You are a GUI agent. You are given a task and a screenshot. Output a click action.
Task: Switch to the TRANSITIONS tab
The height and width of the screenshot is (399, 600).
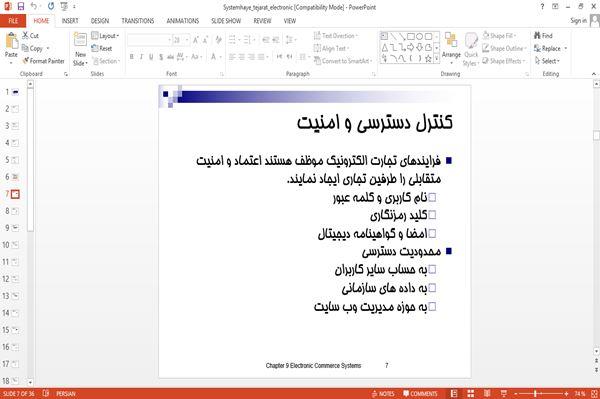(x=138, y=21)
